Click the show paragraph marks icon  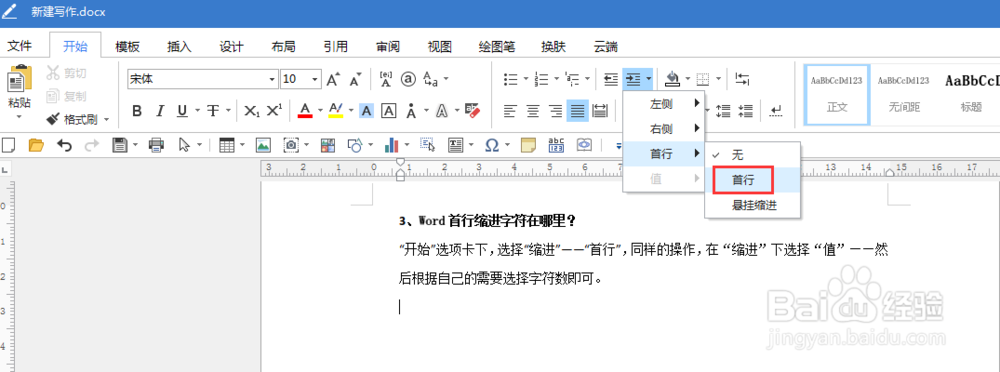point(776,111)
